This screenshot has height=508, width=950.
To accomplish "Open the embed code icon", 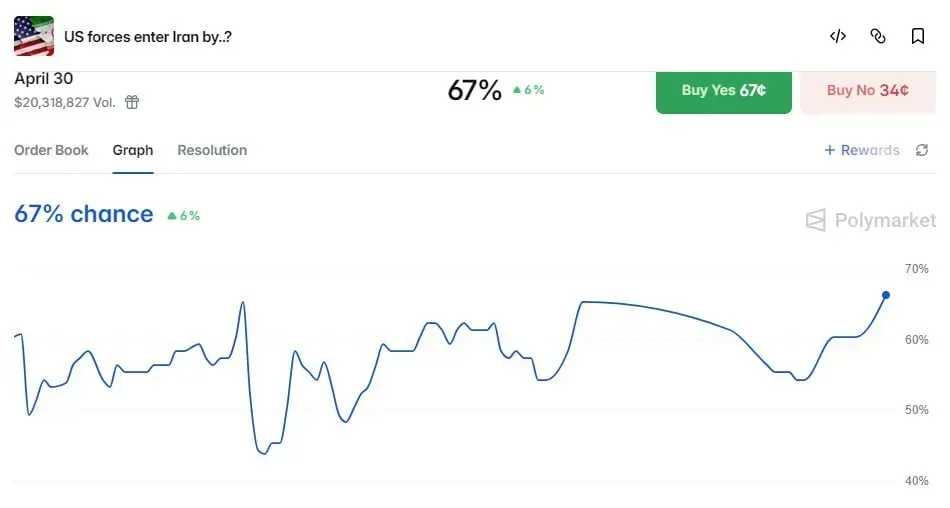I will tap(838, 37).
